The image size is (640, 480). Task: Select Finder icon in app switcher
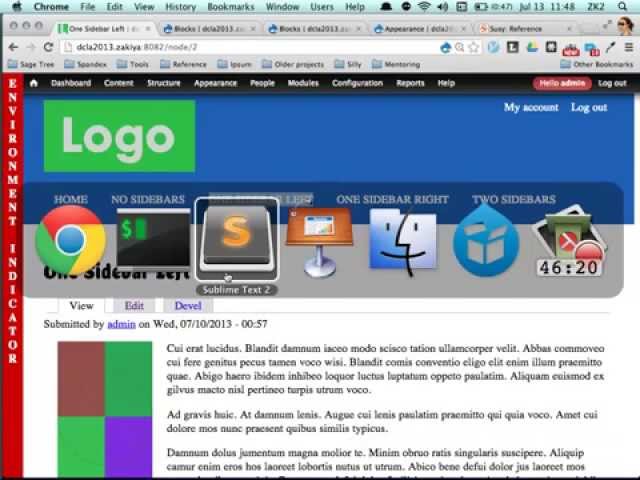click(x=403, y=241)
